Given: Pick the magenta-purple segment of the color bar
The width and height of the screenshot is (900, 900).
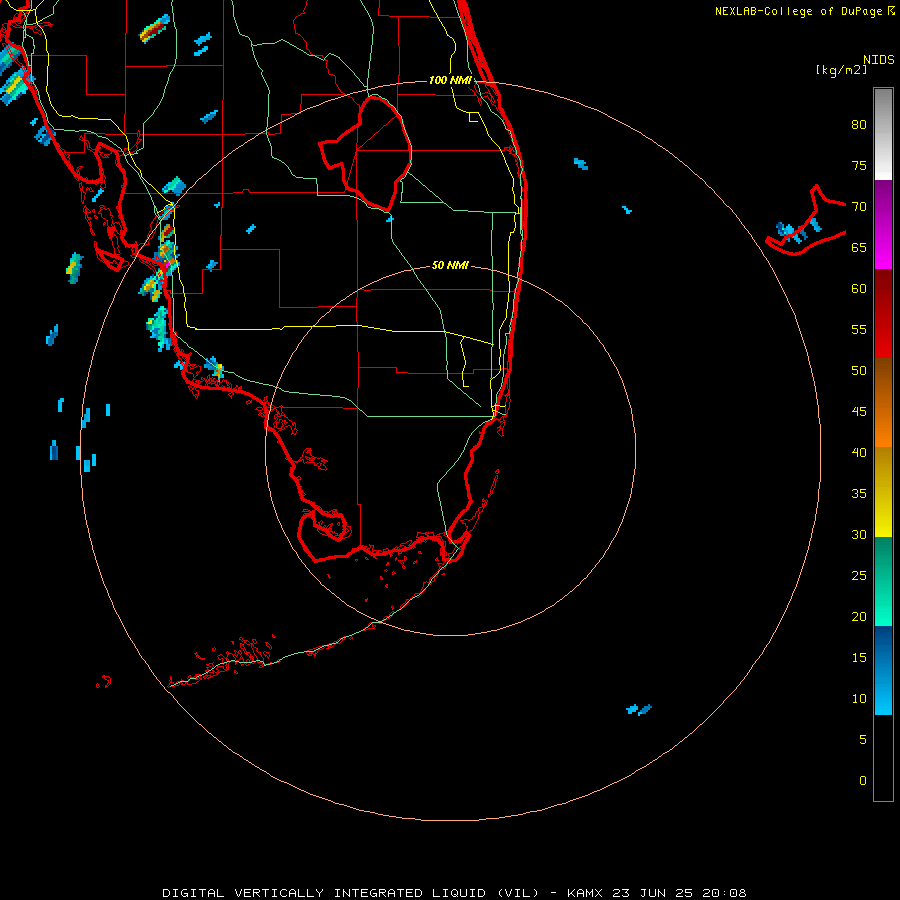Looking at the screenshot, I should click(883, 224).
